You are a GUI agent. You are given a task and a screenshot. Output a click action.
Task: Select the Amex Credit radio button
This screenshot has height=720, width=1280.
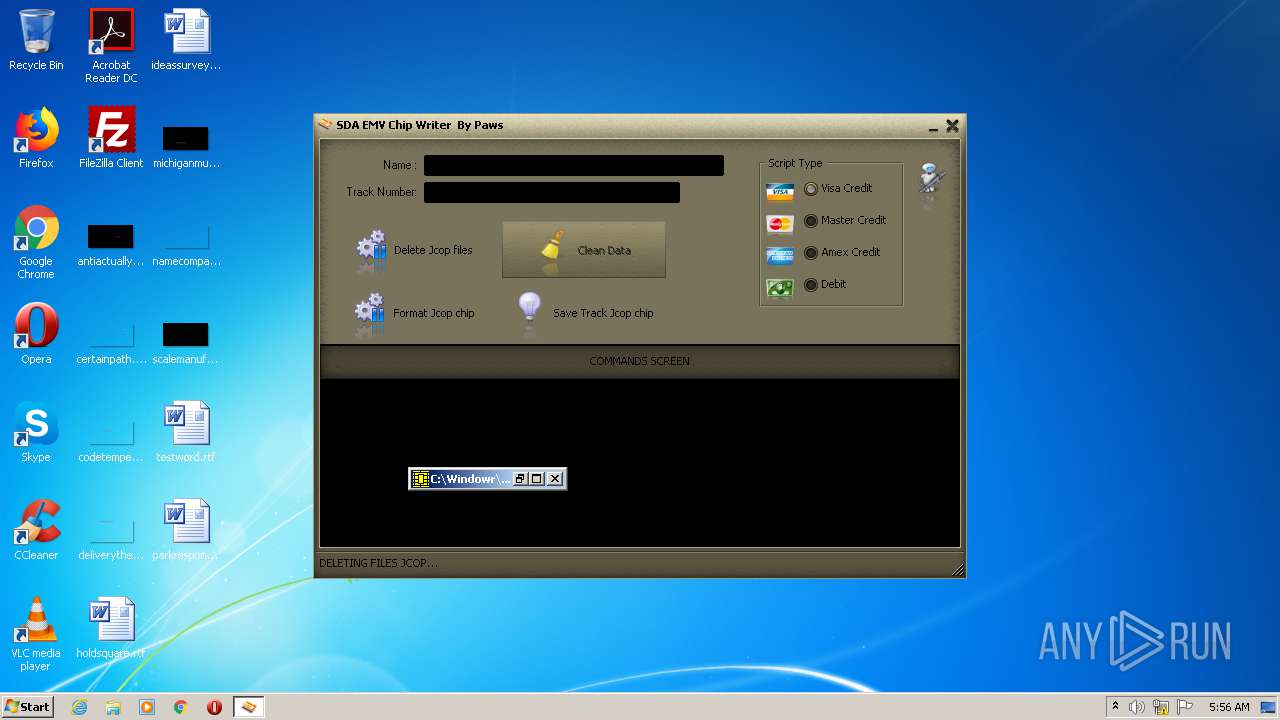[811, 252]
